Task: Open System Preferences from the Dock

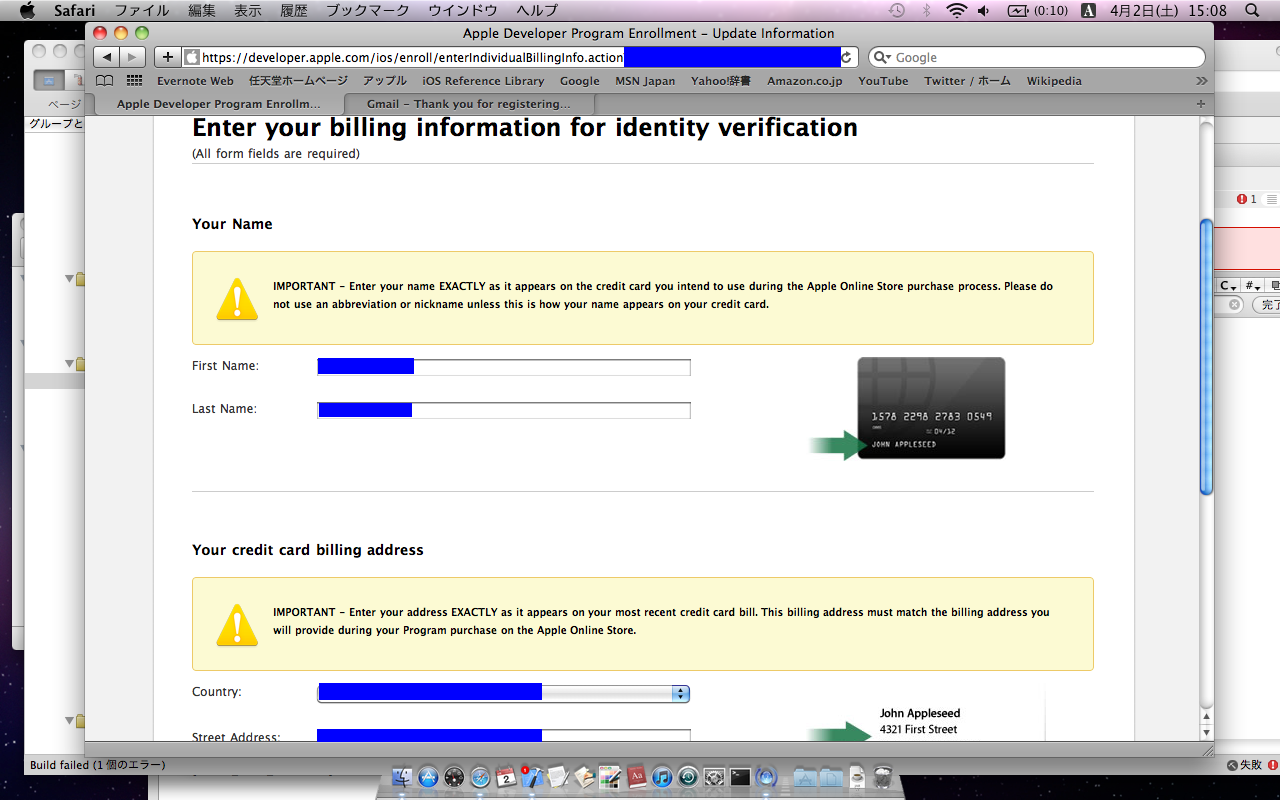Action: coord(714,777)
